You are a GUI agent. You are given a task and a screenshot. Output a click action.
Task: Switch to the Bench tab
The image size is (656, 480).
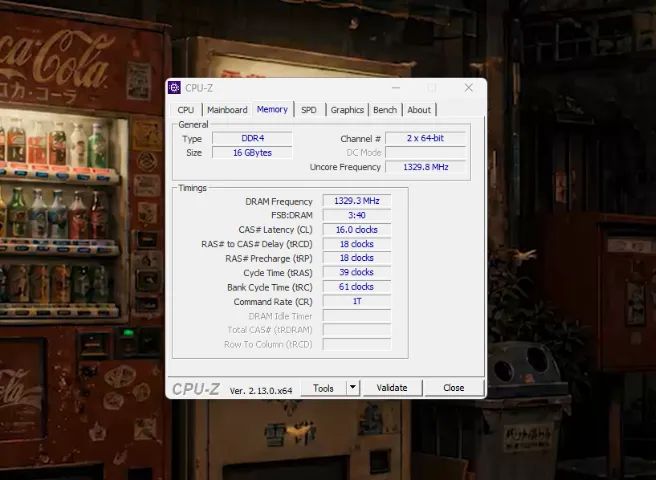click(x=385, y=110)
